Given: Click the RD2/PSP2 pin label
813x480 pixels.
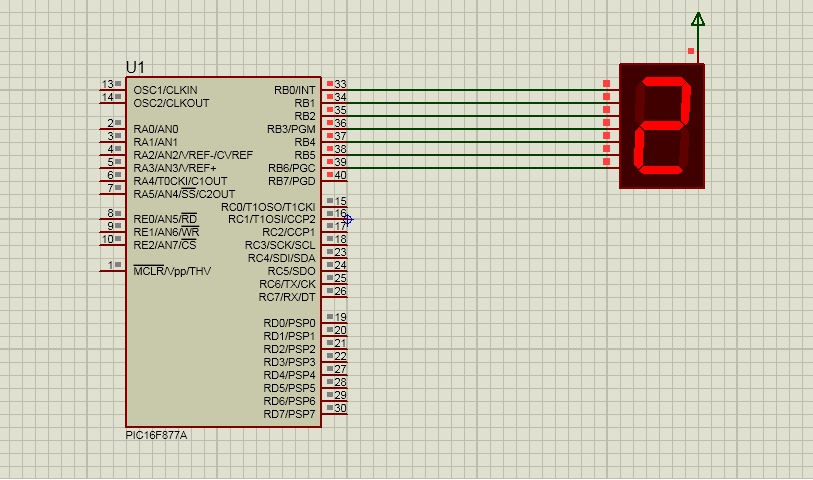Looking at the screenshot, I should point(289,349).
